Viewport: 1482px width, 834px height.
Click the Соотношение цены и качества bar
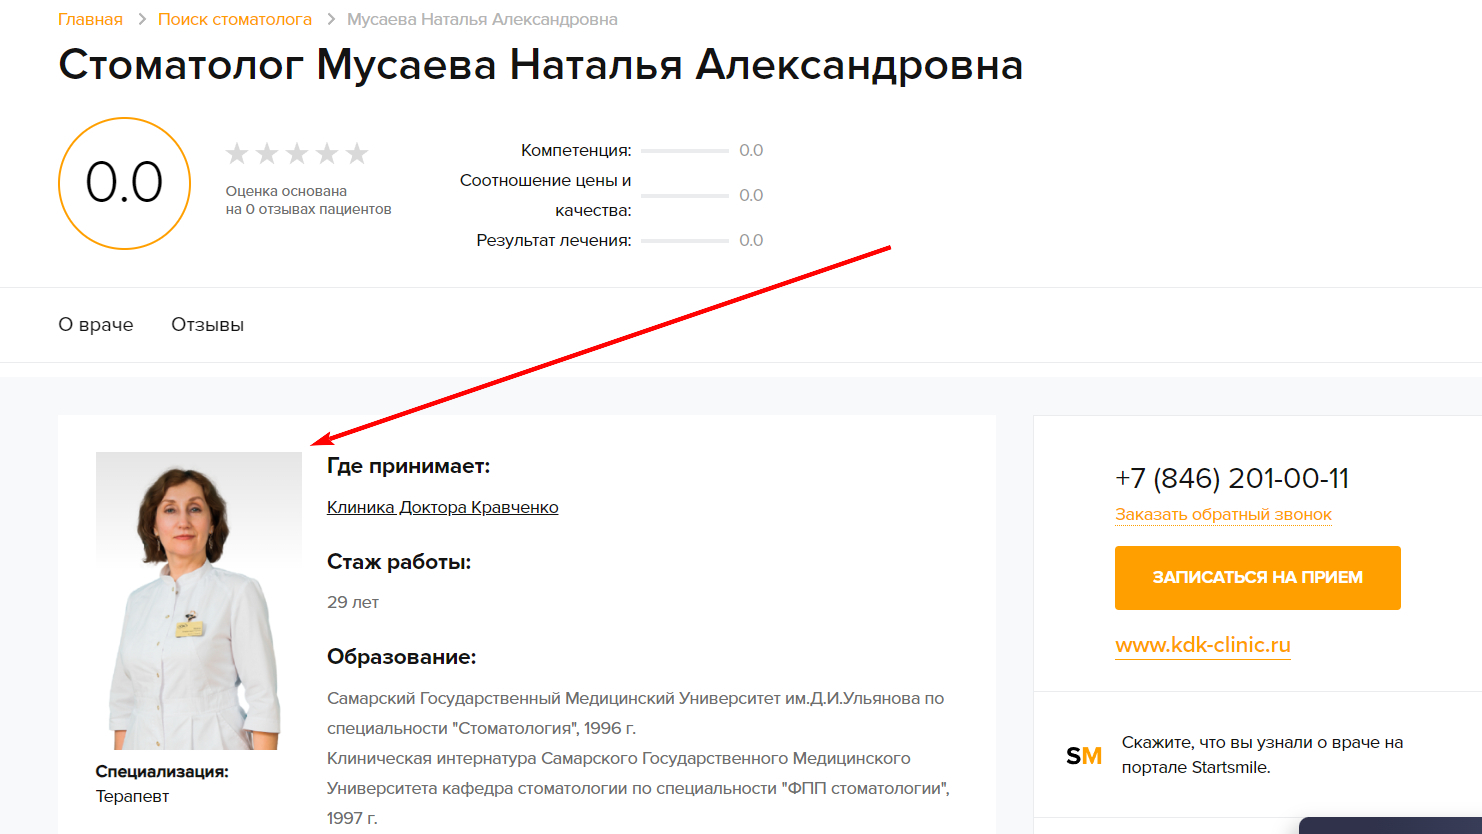[685, 196]
